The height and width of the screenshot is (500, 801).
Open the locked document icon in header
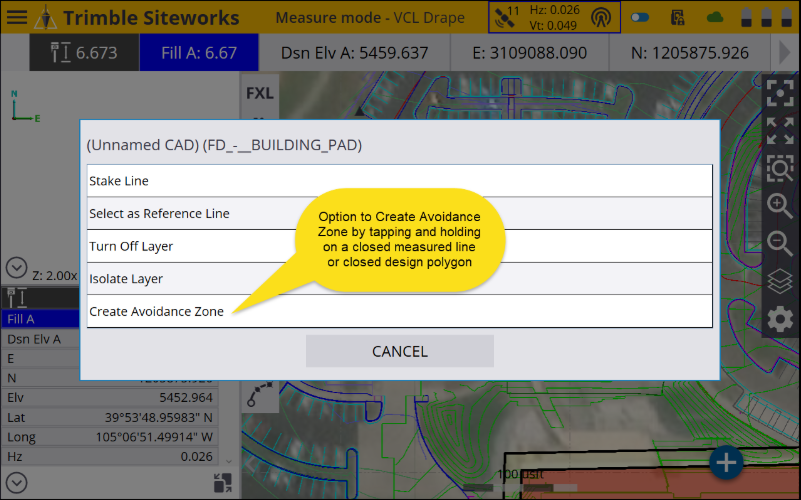point(677,17)
